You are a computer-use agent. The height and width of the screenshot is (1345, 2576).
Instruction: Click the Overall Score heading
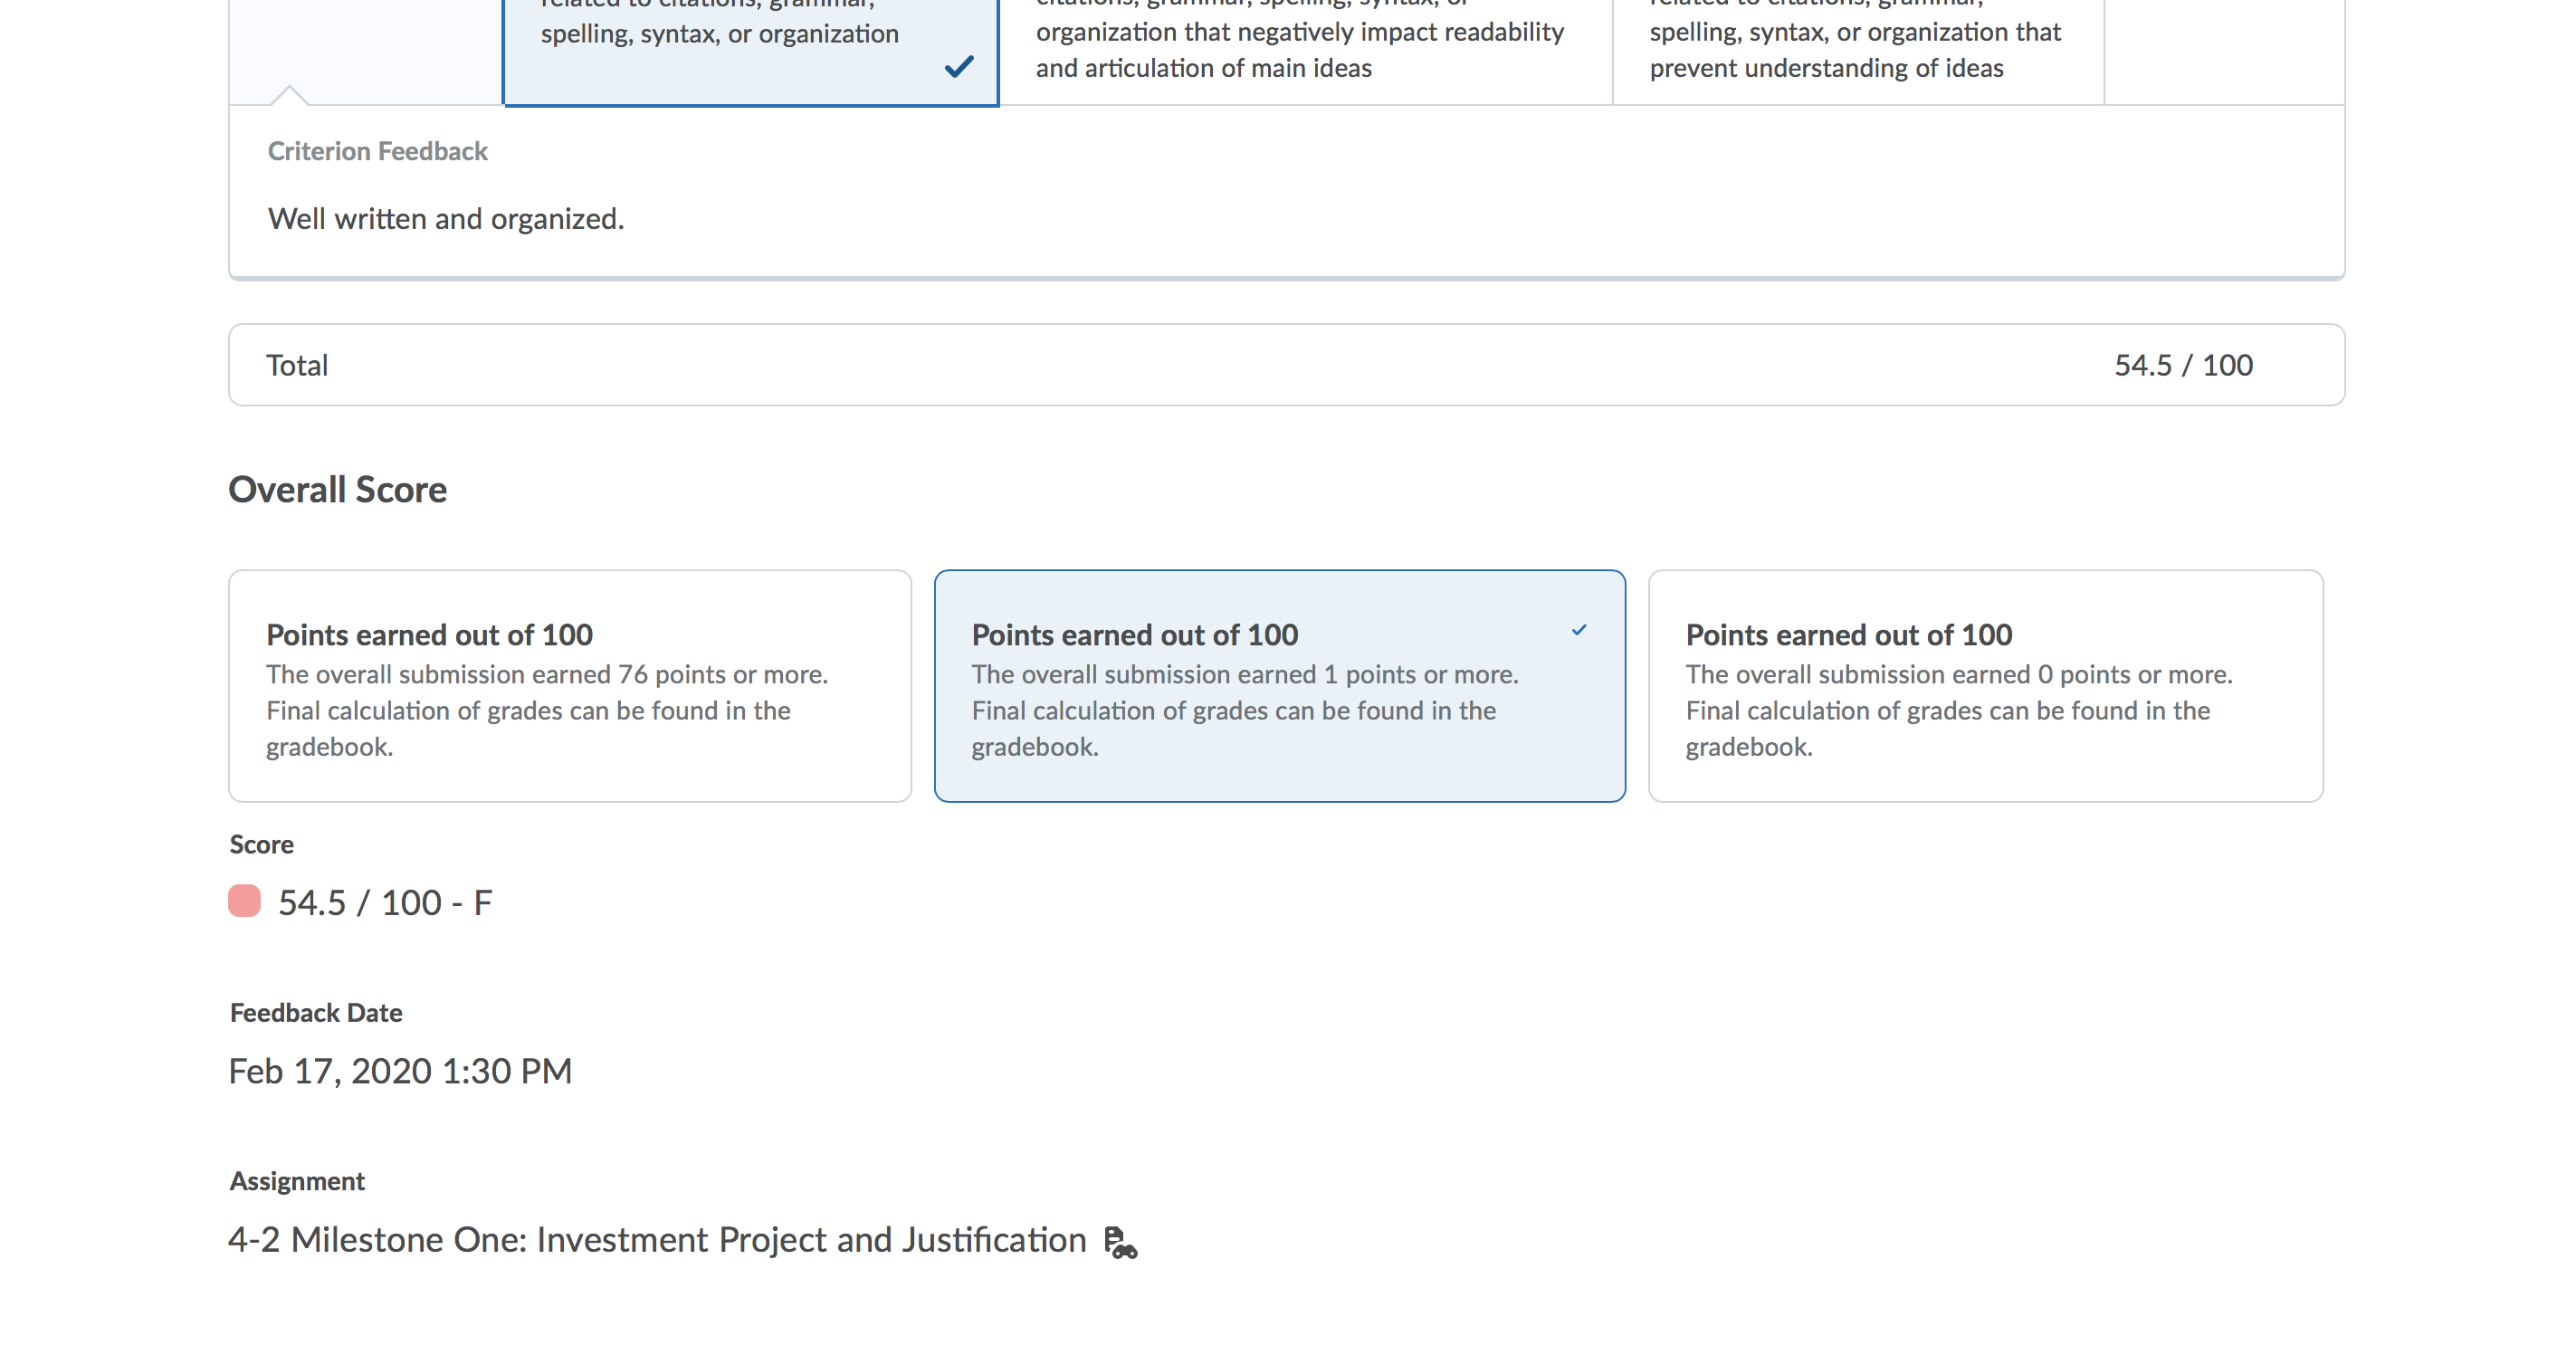coord(338,490)
